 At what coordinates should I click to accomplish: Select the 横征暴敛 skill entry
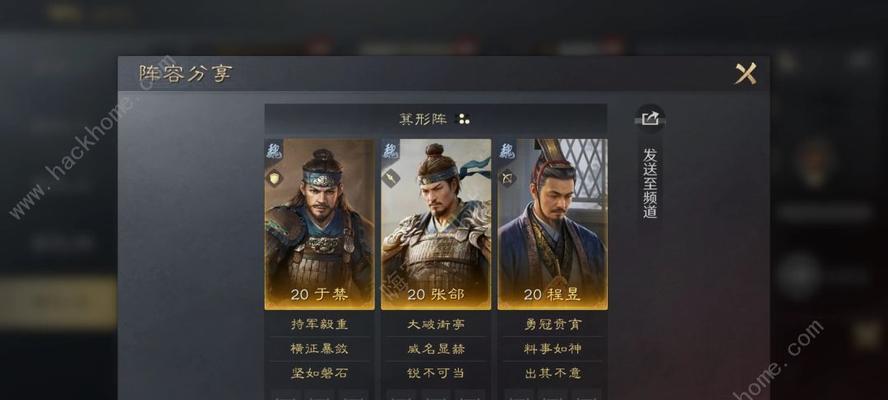click(319, 349)
